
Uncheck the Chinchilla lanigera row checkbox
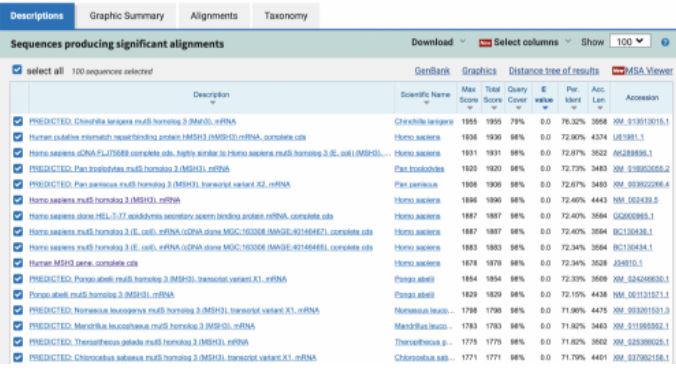click(x=18, y=122)
